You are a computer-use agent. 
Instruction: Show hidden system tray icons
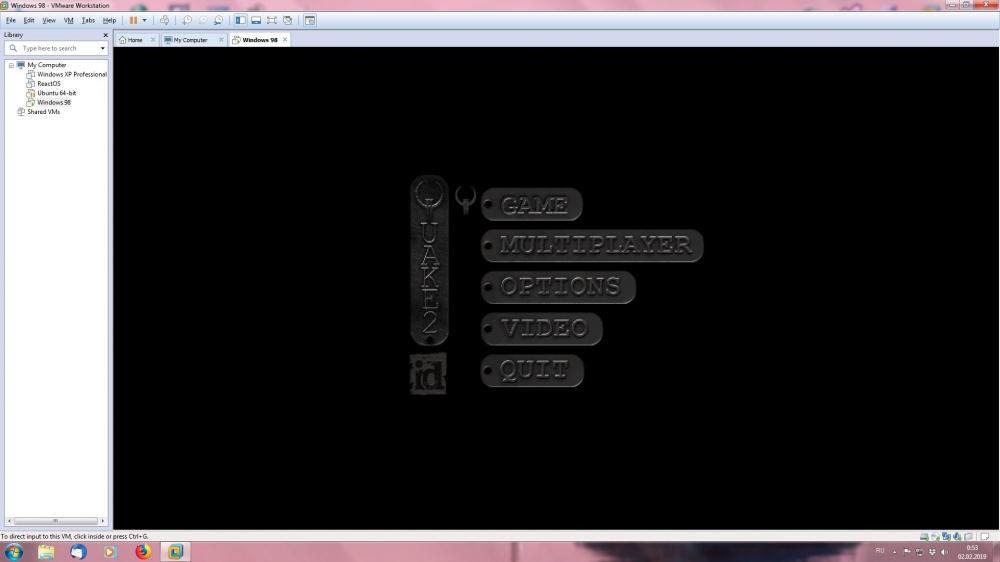895,552
